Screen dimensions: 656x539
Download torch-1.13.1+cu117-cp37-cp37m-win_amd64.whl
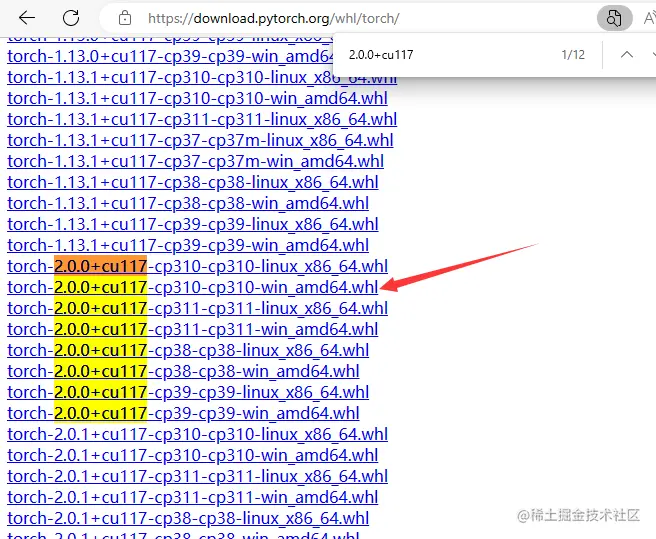coord(195,161)
